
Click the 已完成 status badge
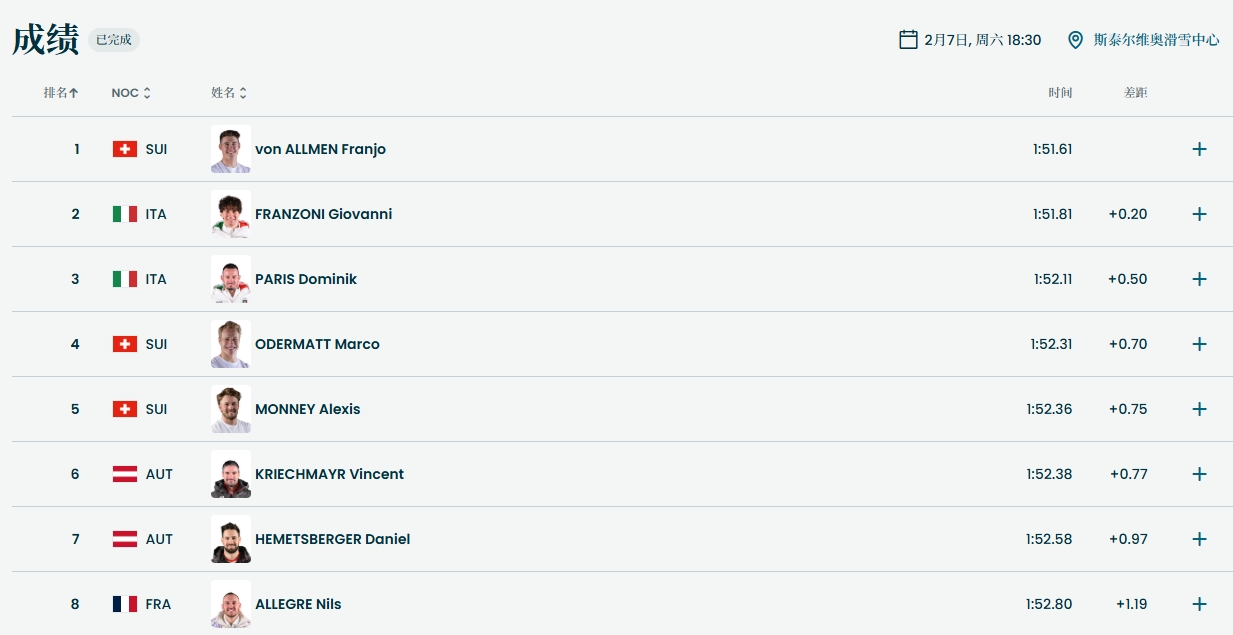pyautogui.click(x=113, y=40)
